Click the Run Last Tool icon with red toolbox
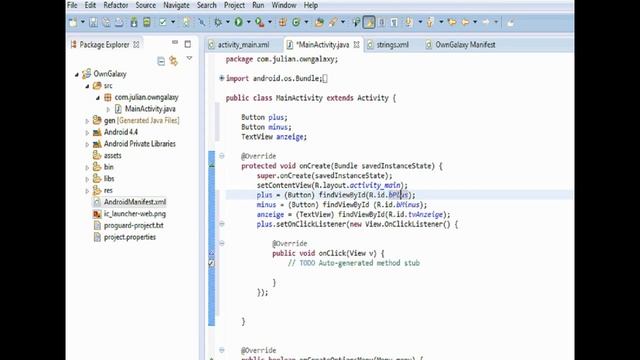 [259, 22]
